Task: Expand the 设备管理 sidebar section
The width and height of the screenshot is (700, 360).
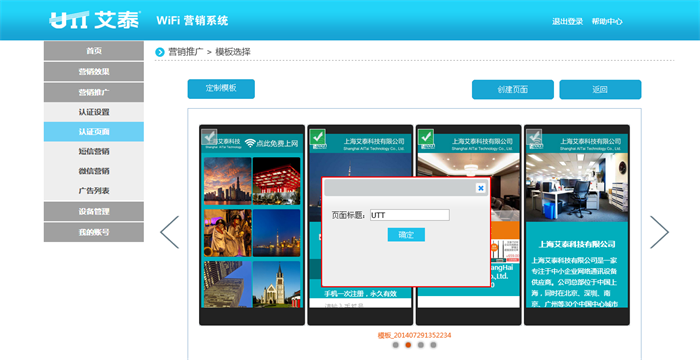Action: pos(94,211)
